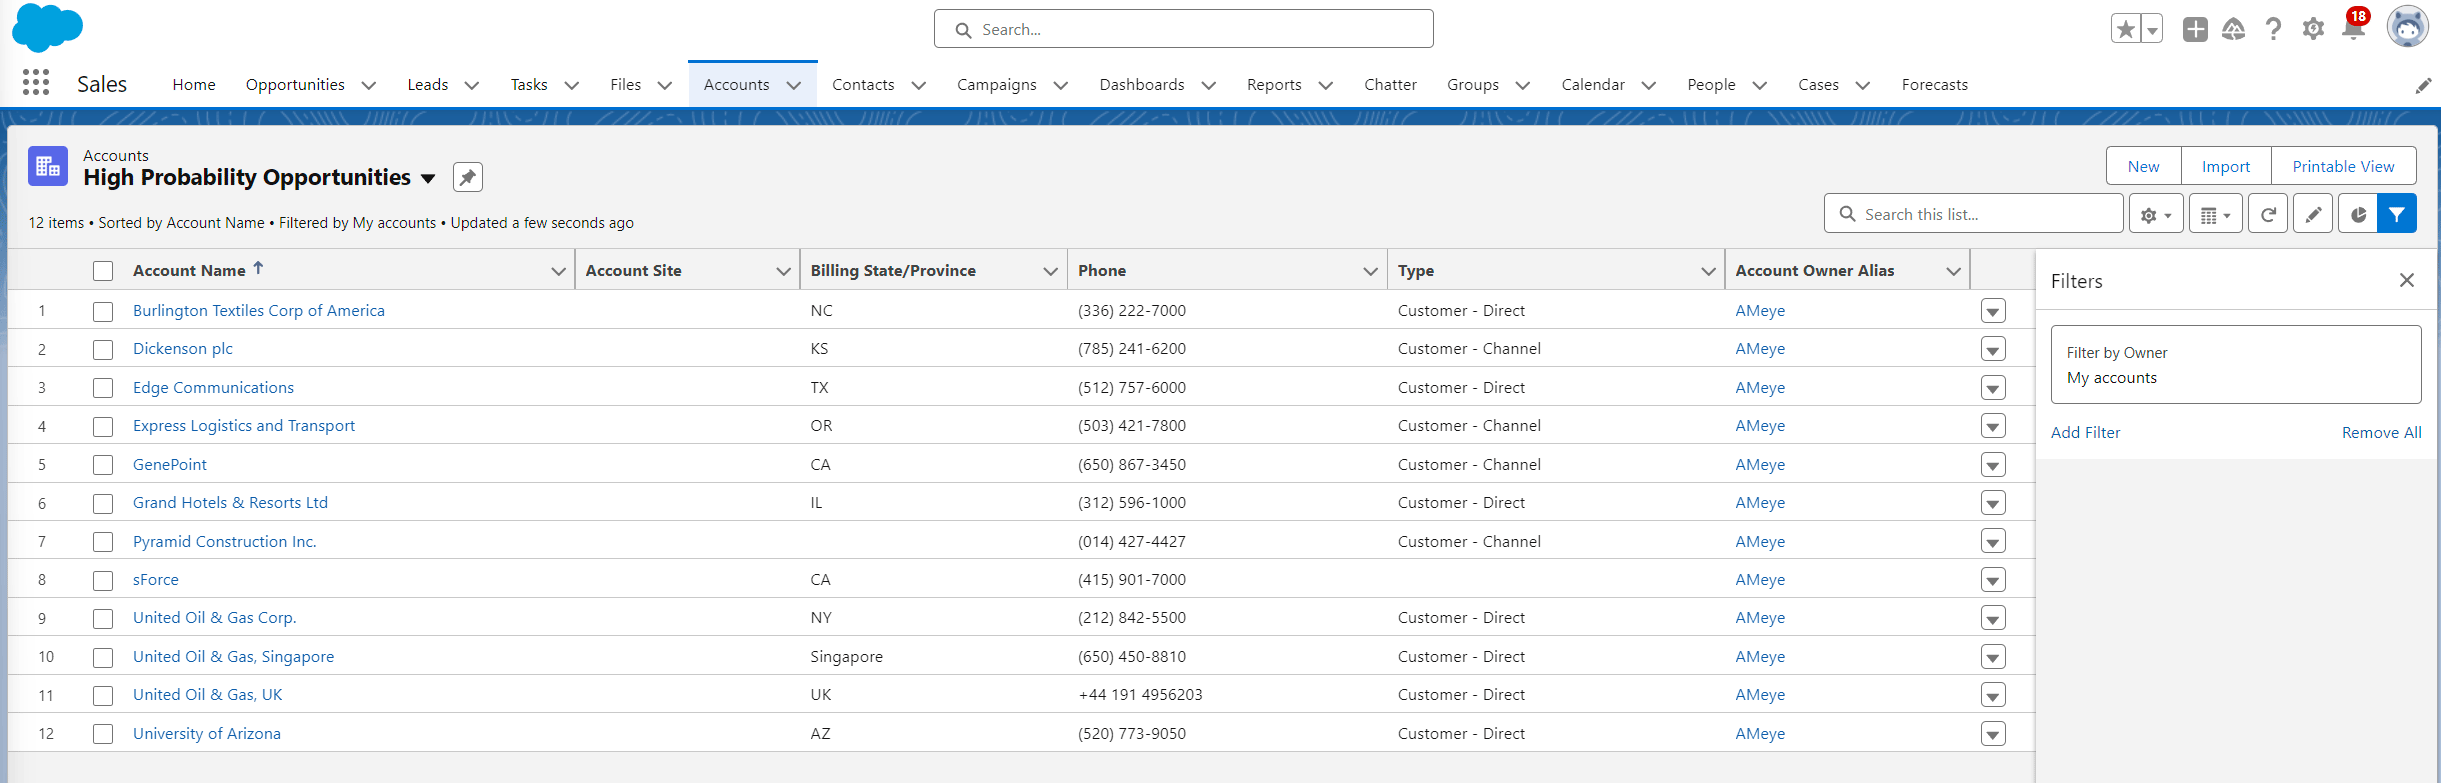Select Express Logistics and Transport checkbox

[x=103, y=426]
